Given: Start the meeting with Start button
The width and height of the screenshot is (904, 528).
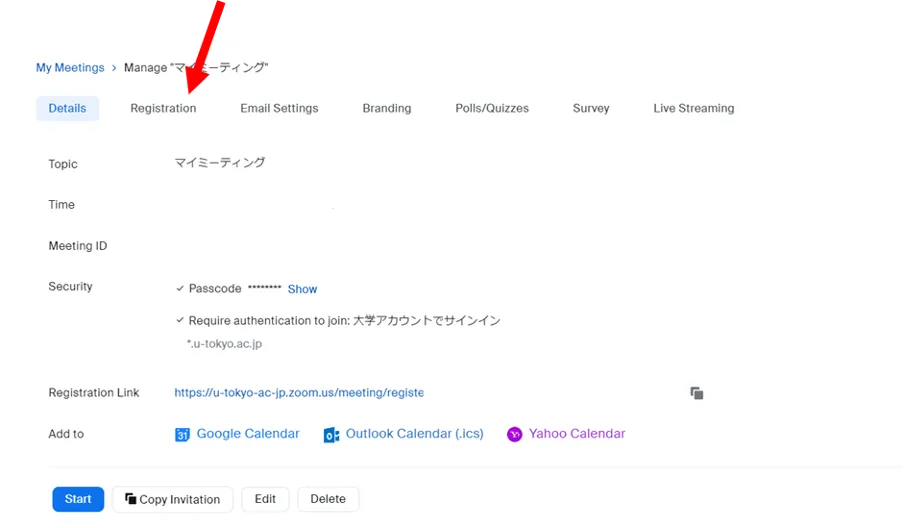Looking at the screenshot, I should (78, 499).
